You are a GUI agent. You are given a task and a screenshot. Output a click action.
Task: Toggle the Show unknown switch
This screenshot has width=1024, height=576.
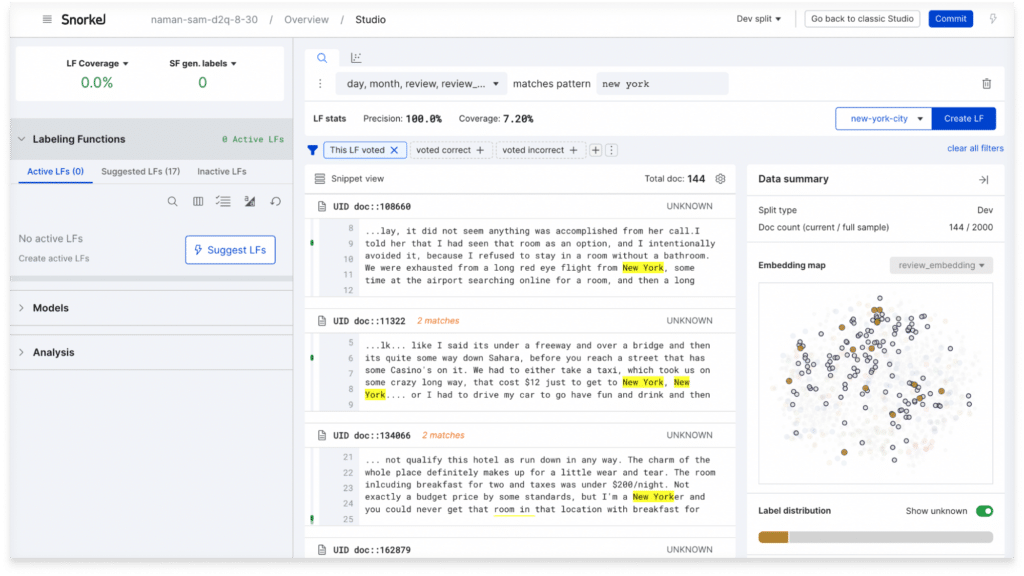point(984,511)
